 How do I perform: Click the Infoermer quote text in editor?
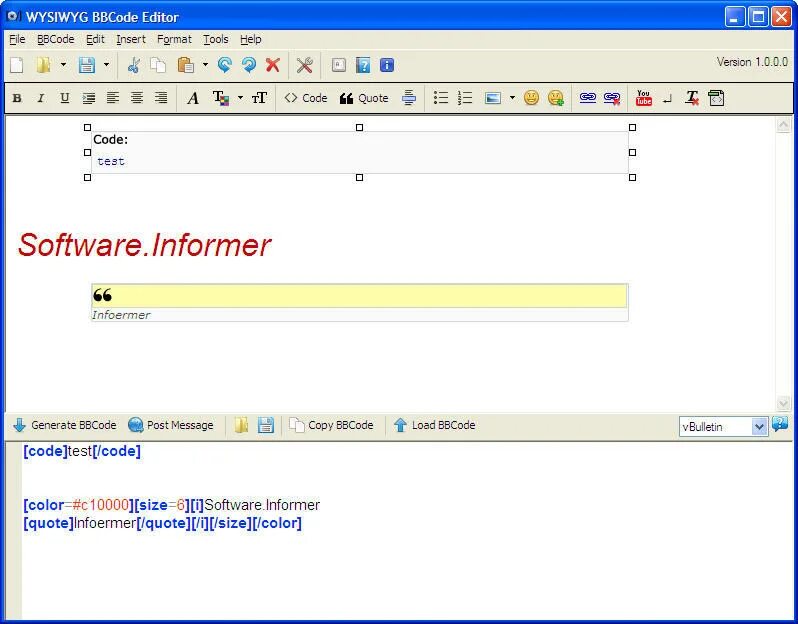pyautogui.click(x=121, y=315)
